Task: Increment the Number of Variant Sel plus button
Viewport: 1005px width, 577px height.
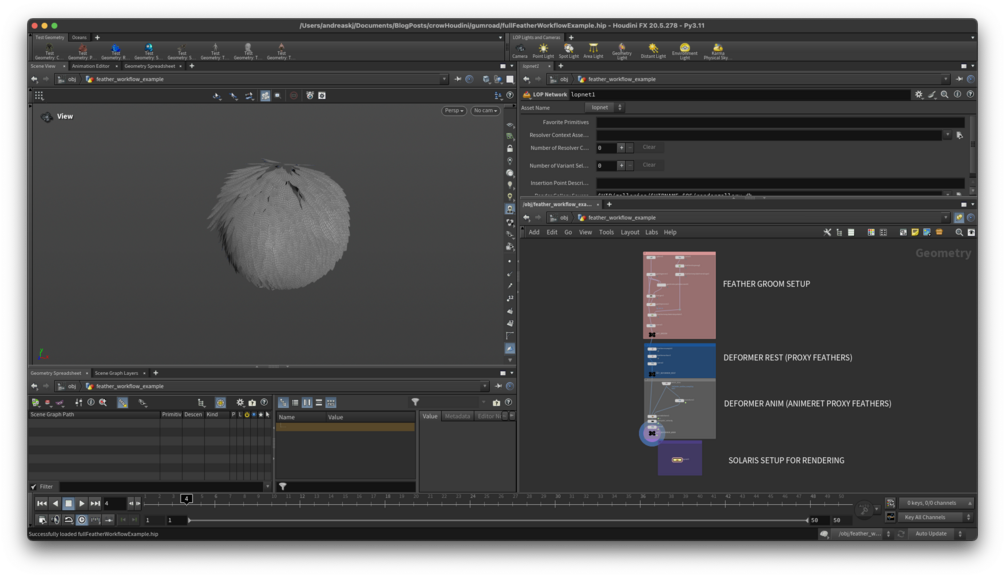Action: click(x=621, y=165)
